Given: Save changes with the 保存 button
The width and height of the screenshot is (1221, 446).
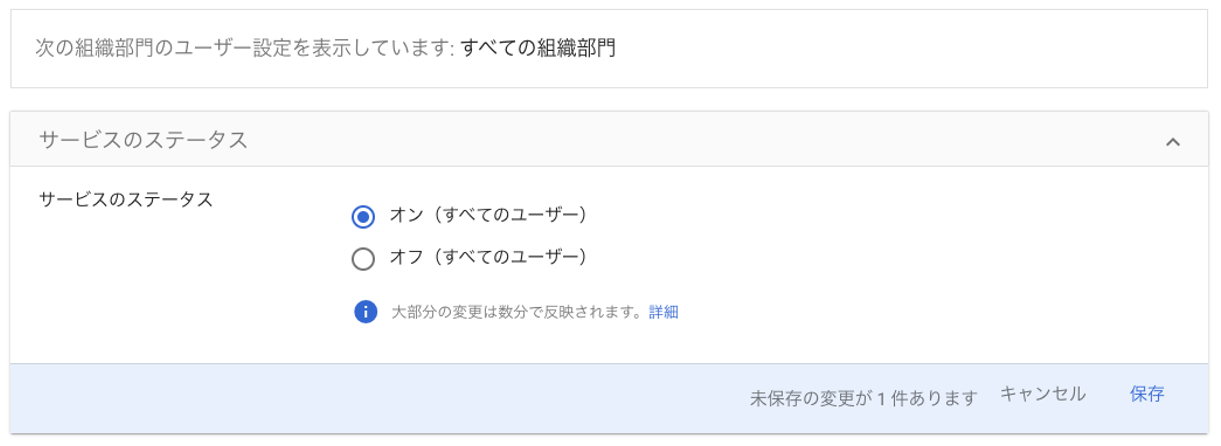Looking at the screenshot, I should coord(1147,394).
